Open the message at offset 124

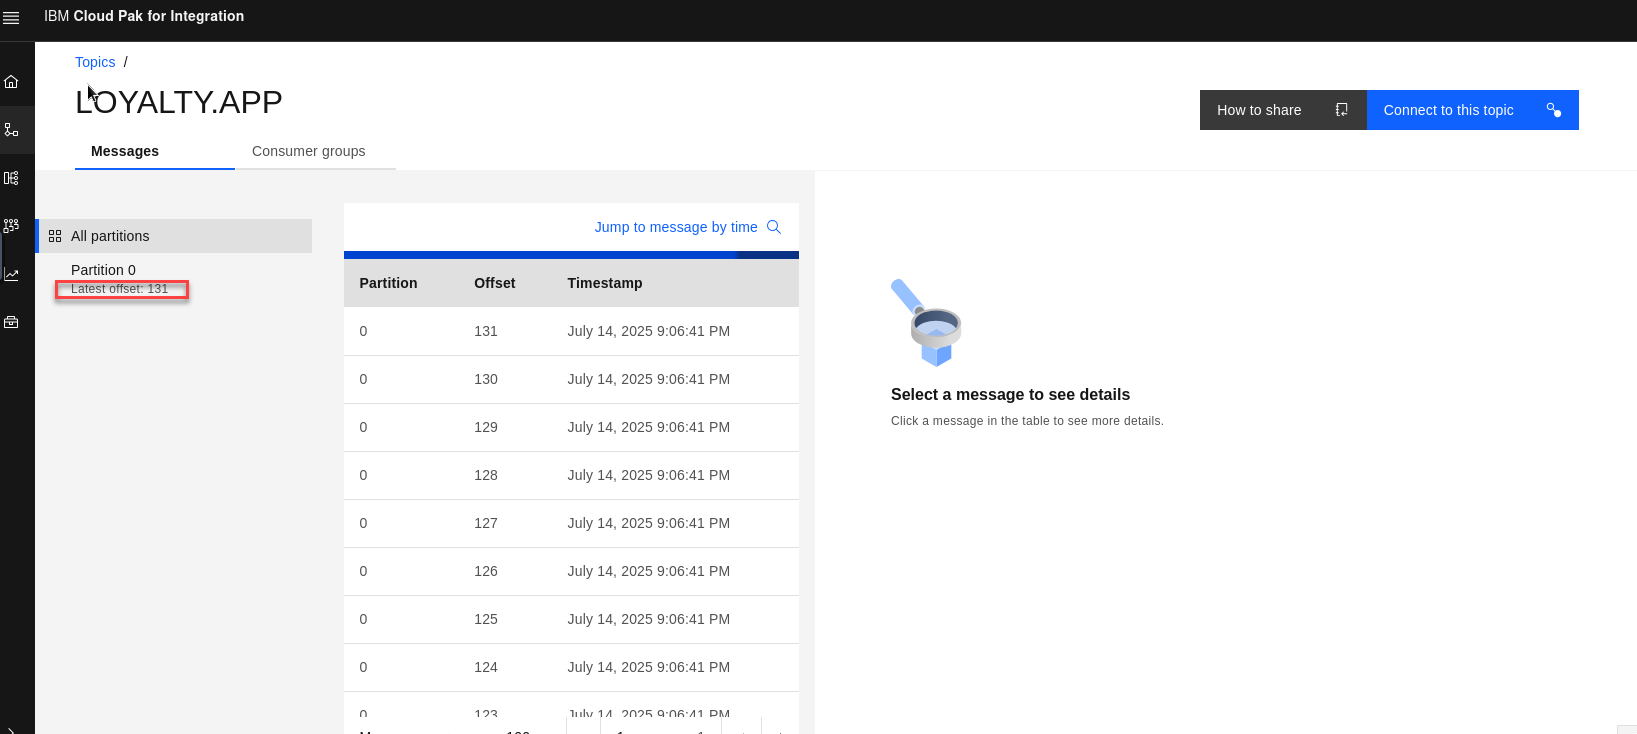570,667
